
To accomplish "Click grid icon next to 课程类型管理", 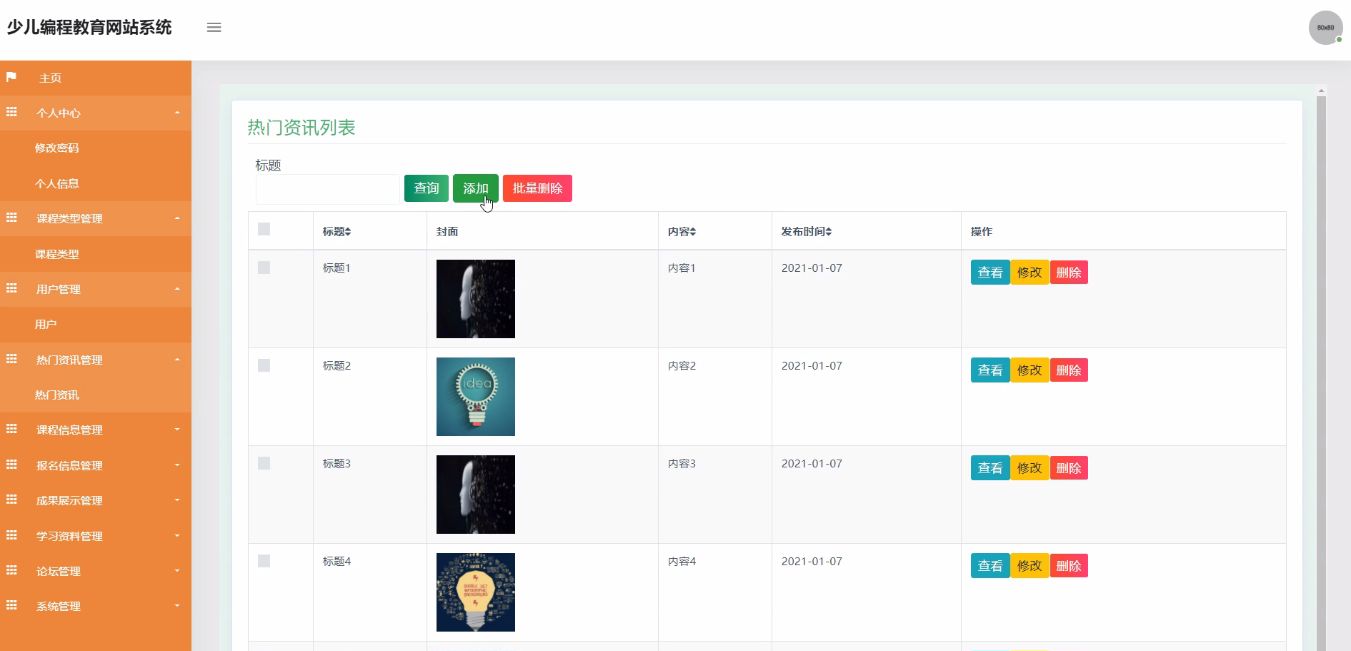I will point(12,218).
